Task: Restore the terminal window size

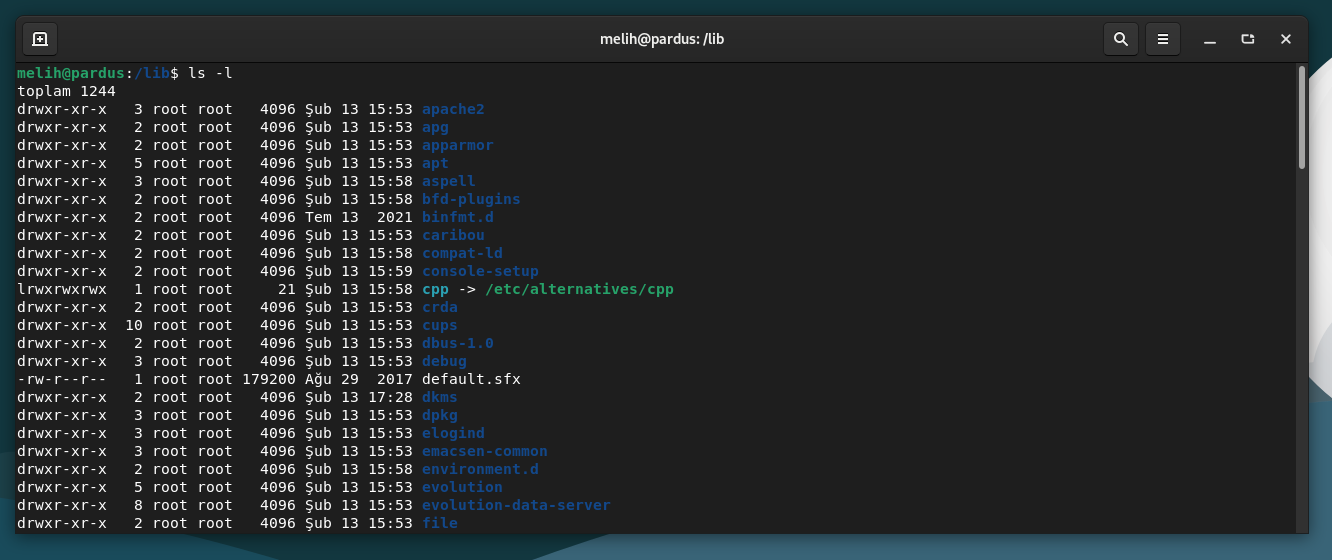Action: point(1248,39)
